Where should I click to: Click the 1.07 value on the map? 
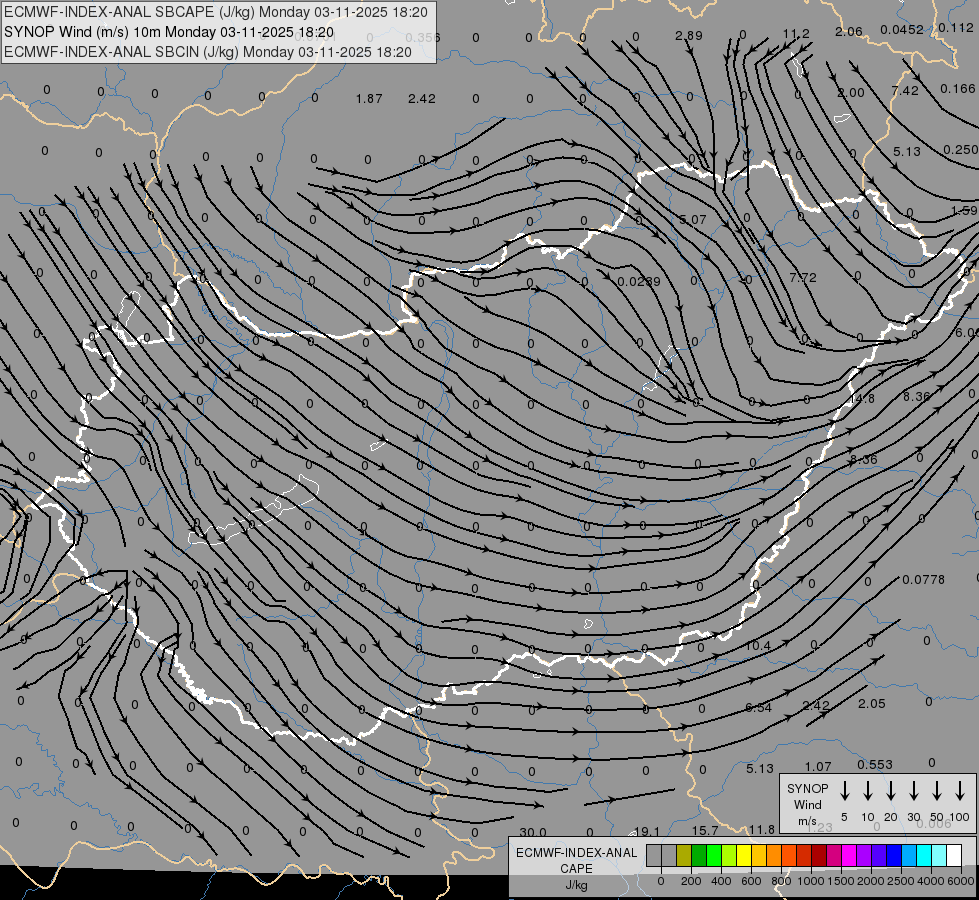pyautogui.click(x=818, y=766)
